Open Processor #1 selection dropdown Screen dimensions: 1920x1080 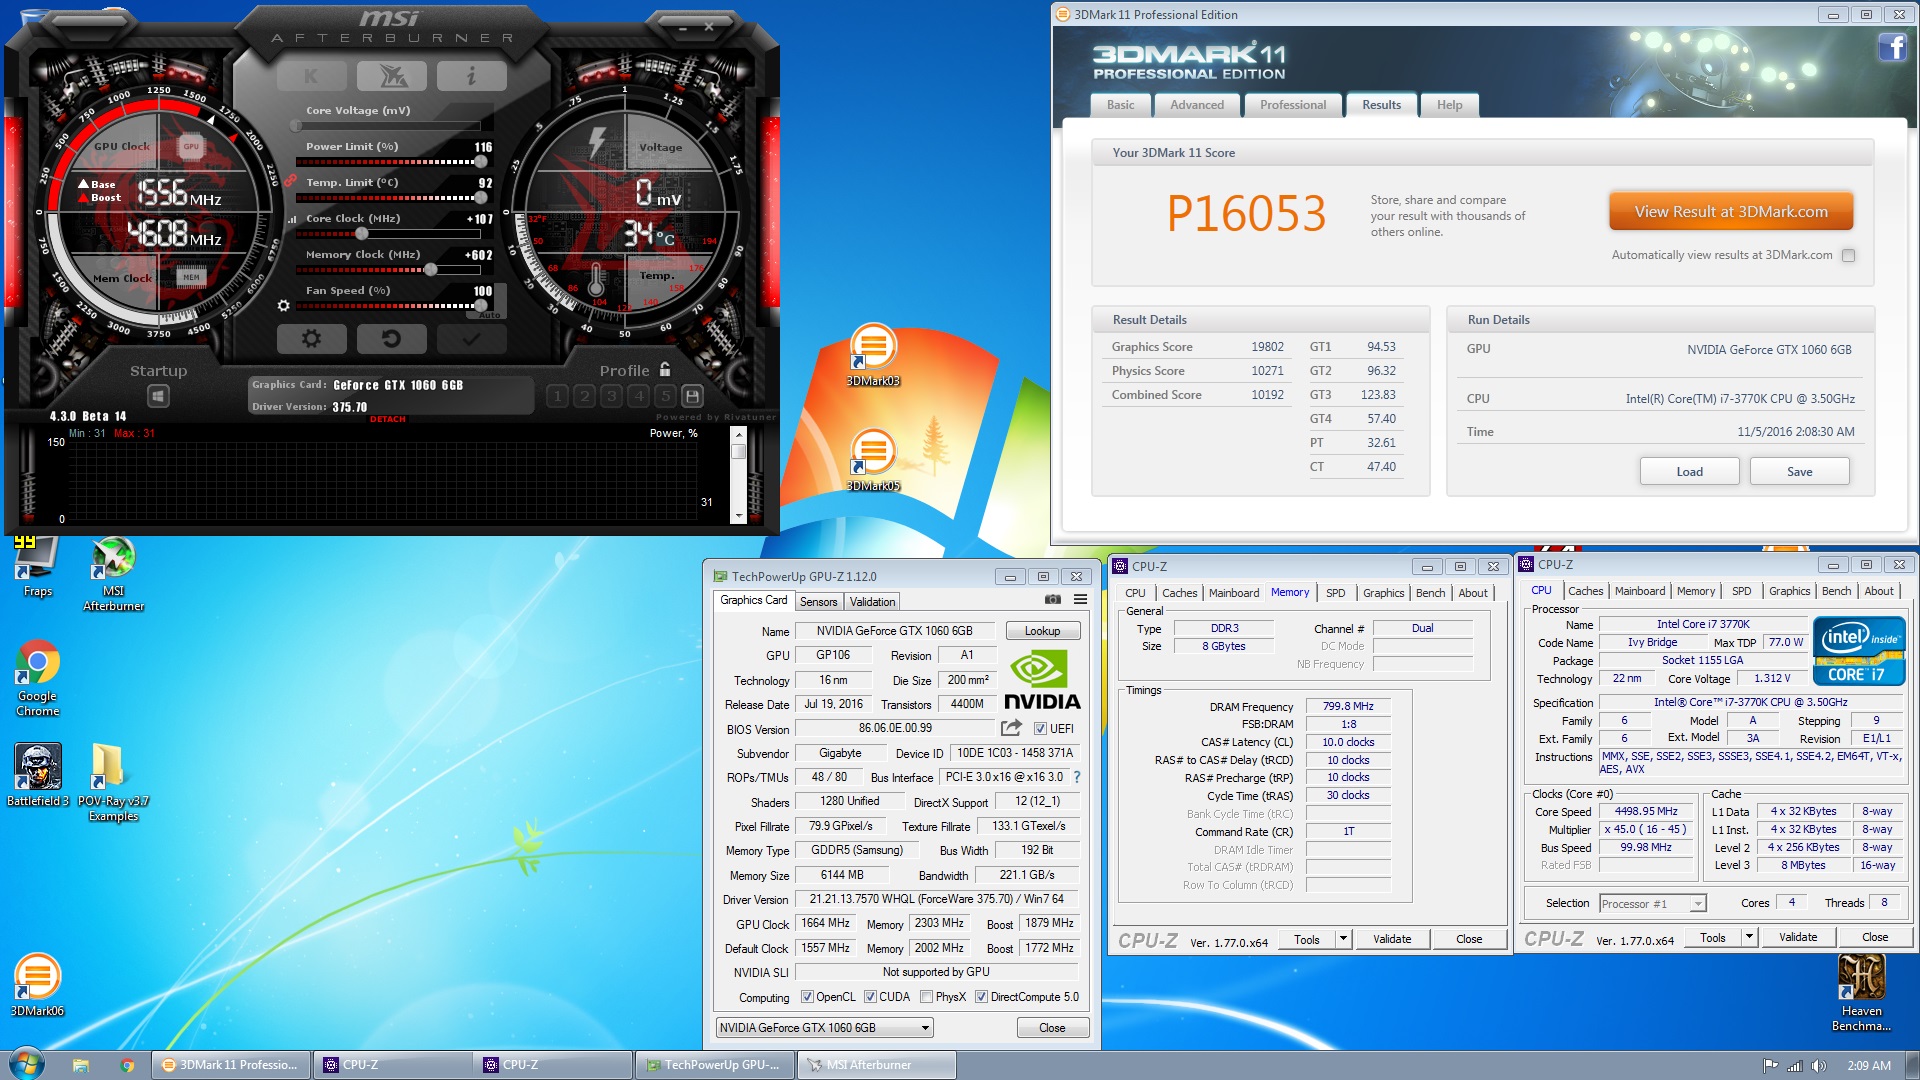pos(1652,904)
